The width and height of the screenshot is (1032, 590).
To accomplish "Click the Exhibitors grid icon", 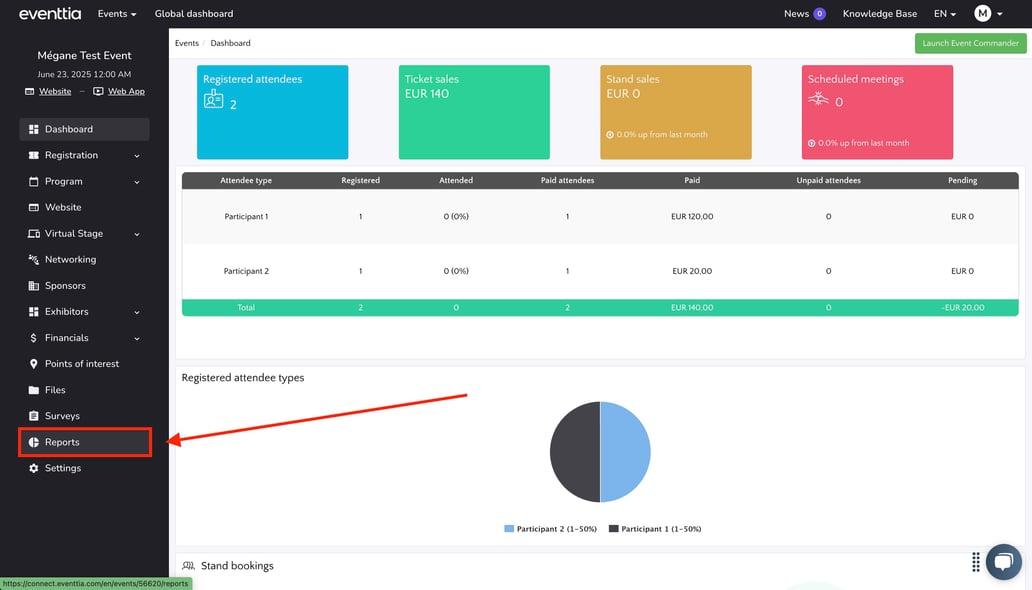I will coord(34,311).
